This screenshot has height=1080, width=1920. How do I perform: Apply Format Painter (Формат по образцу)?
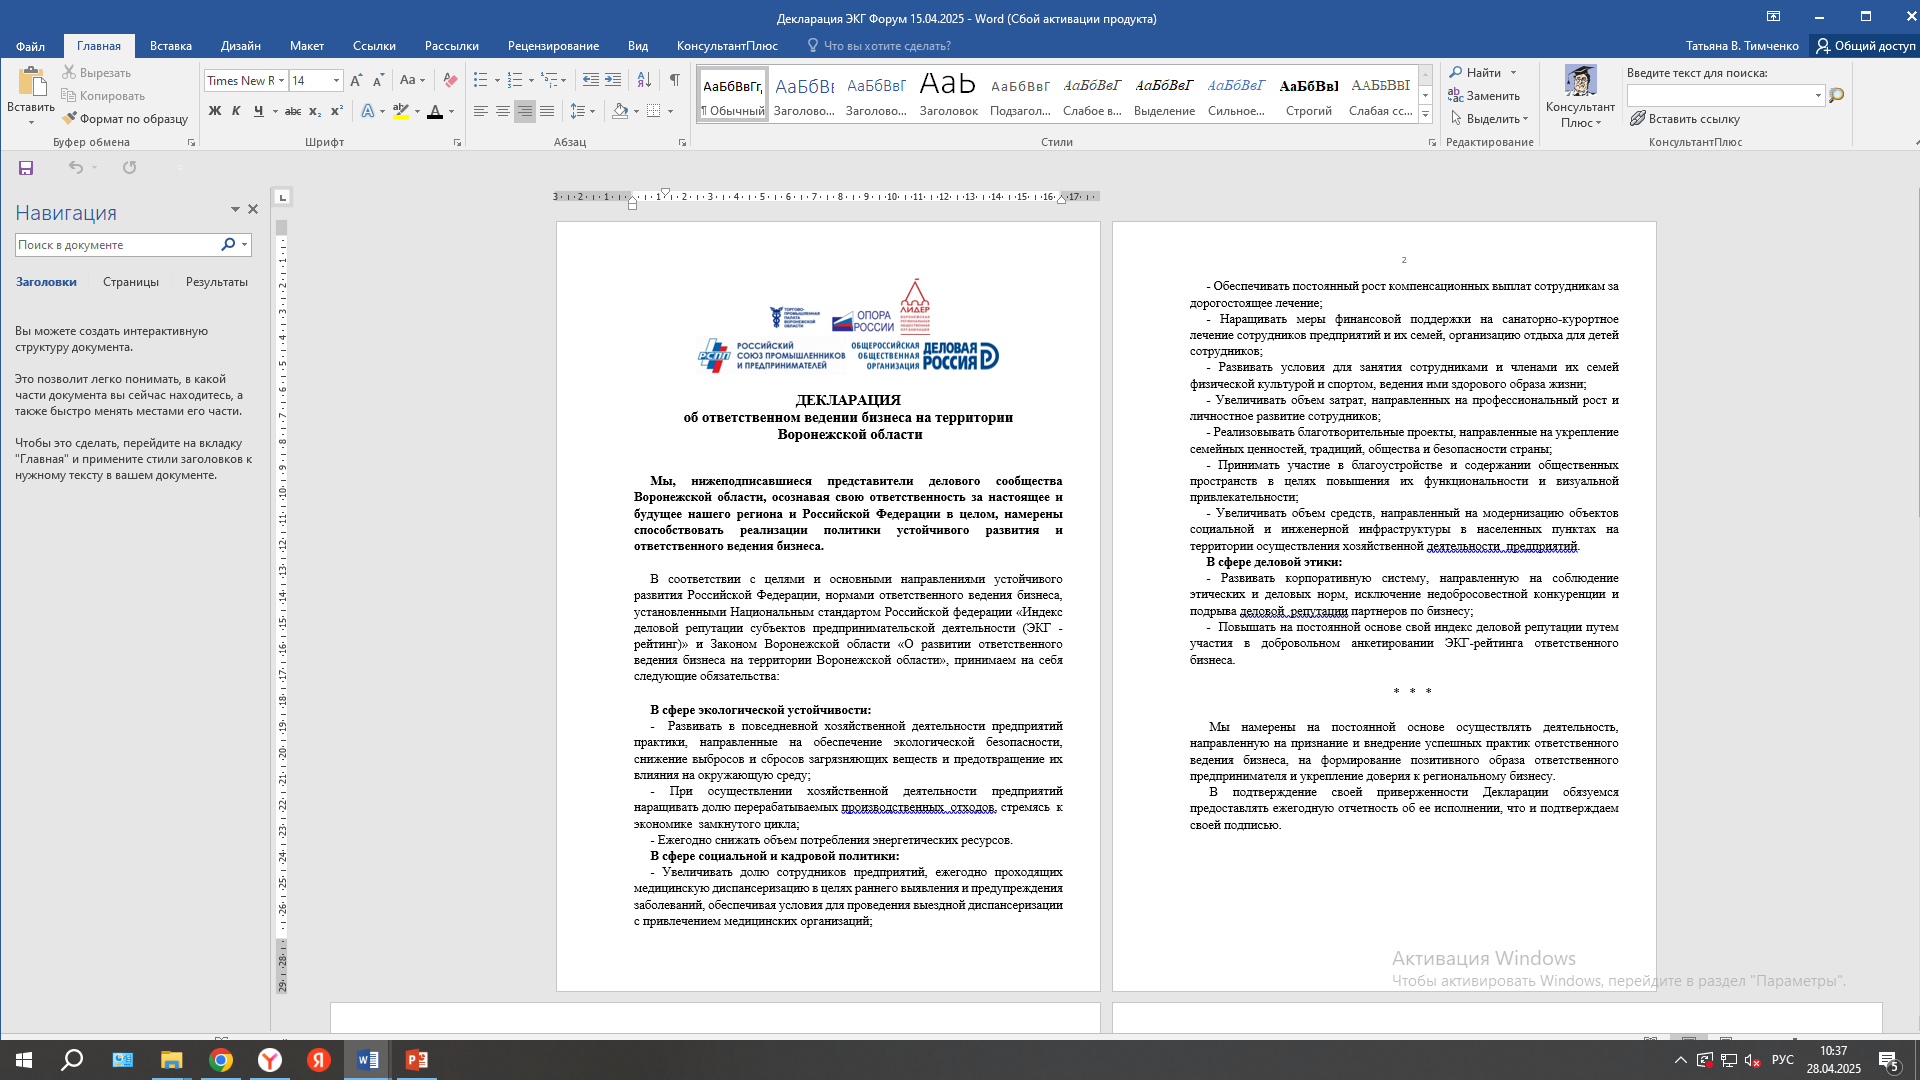pos(125,119)
